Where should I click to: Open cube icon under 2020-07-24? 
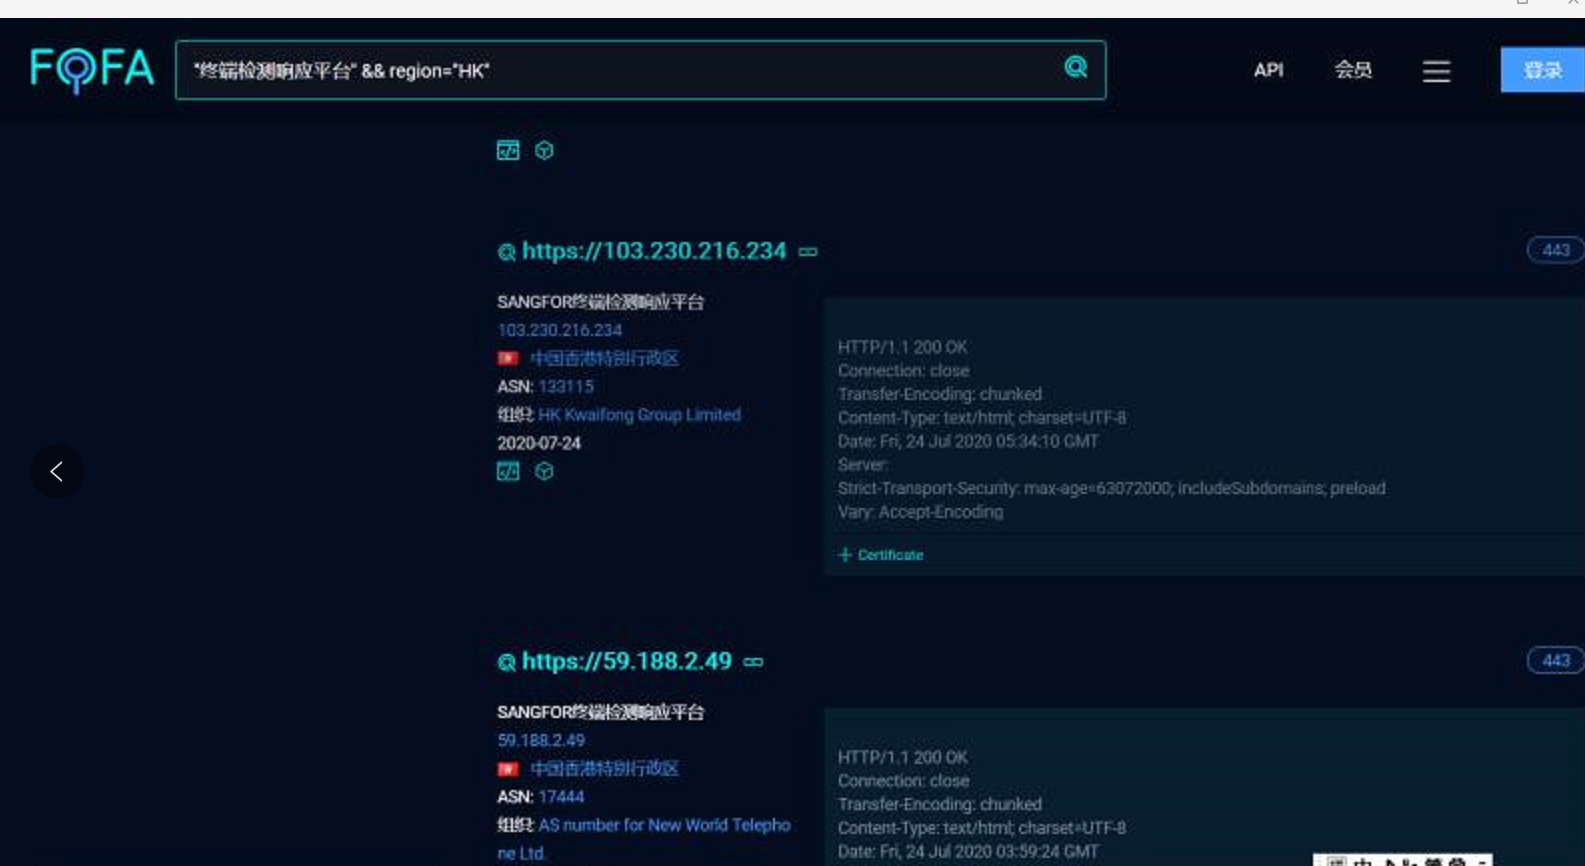(544, 471)
